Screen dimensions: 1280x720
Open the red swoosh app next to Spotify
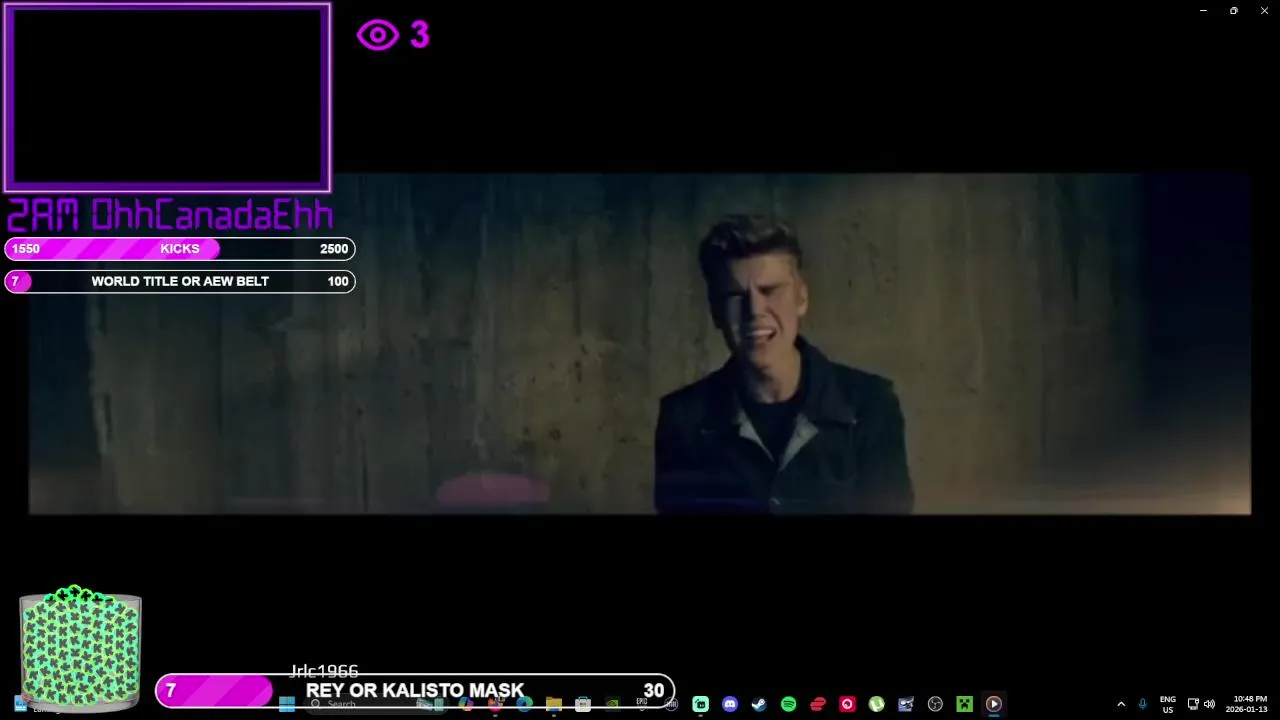pos(818,704)
